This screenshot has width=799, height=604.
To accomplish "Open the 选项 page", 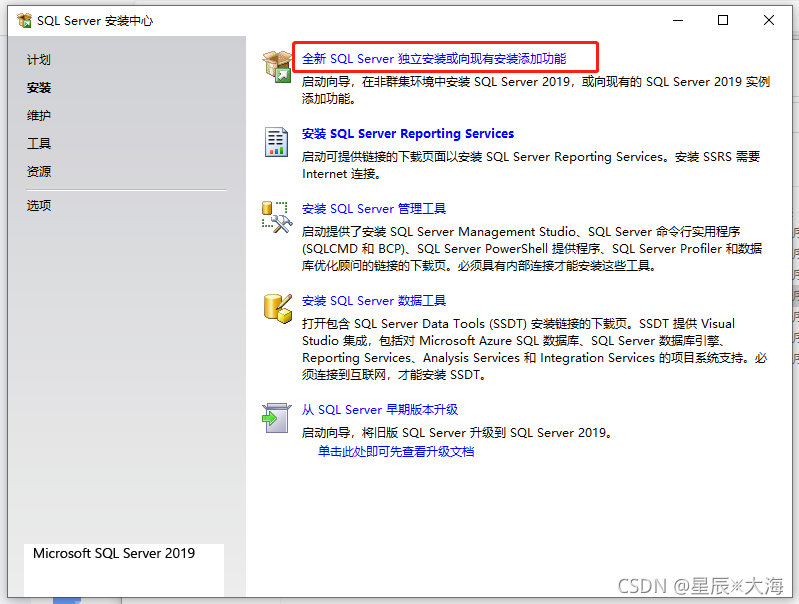I will (x=39, y=205).
